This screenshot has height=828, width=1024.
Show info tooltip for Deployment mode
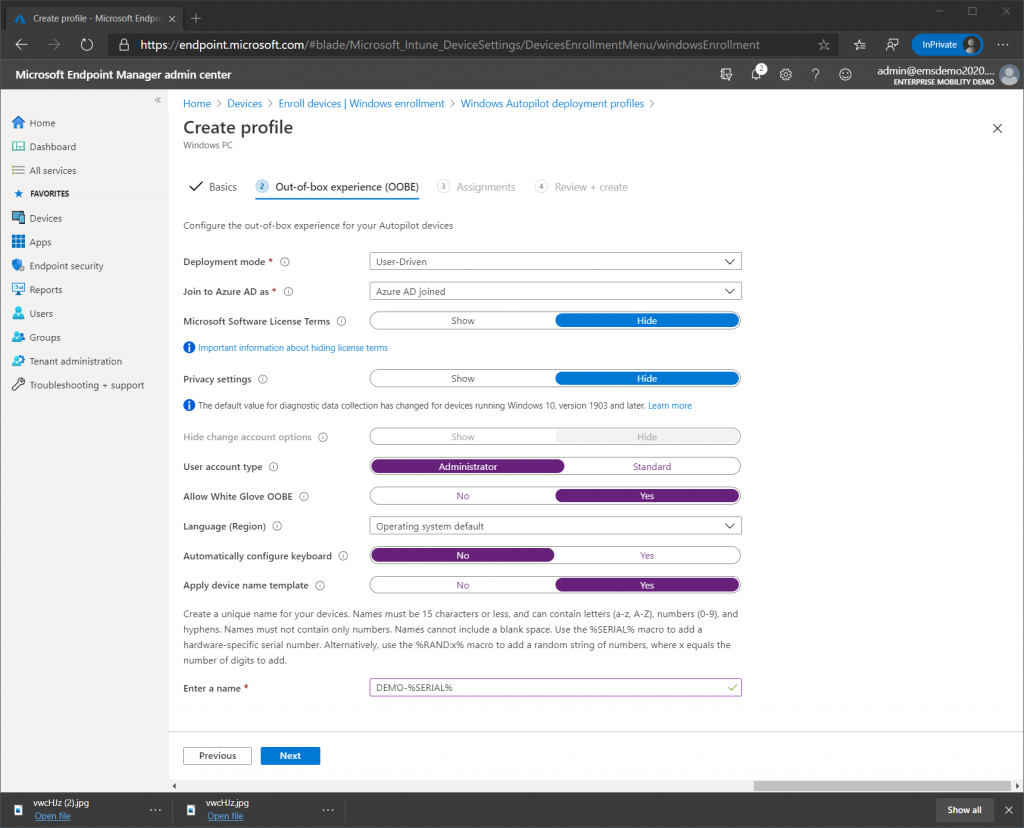pos(285,262)
